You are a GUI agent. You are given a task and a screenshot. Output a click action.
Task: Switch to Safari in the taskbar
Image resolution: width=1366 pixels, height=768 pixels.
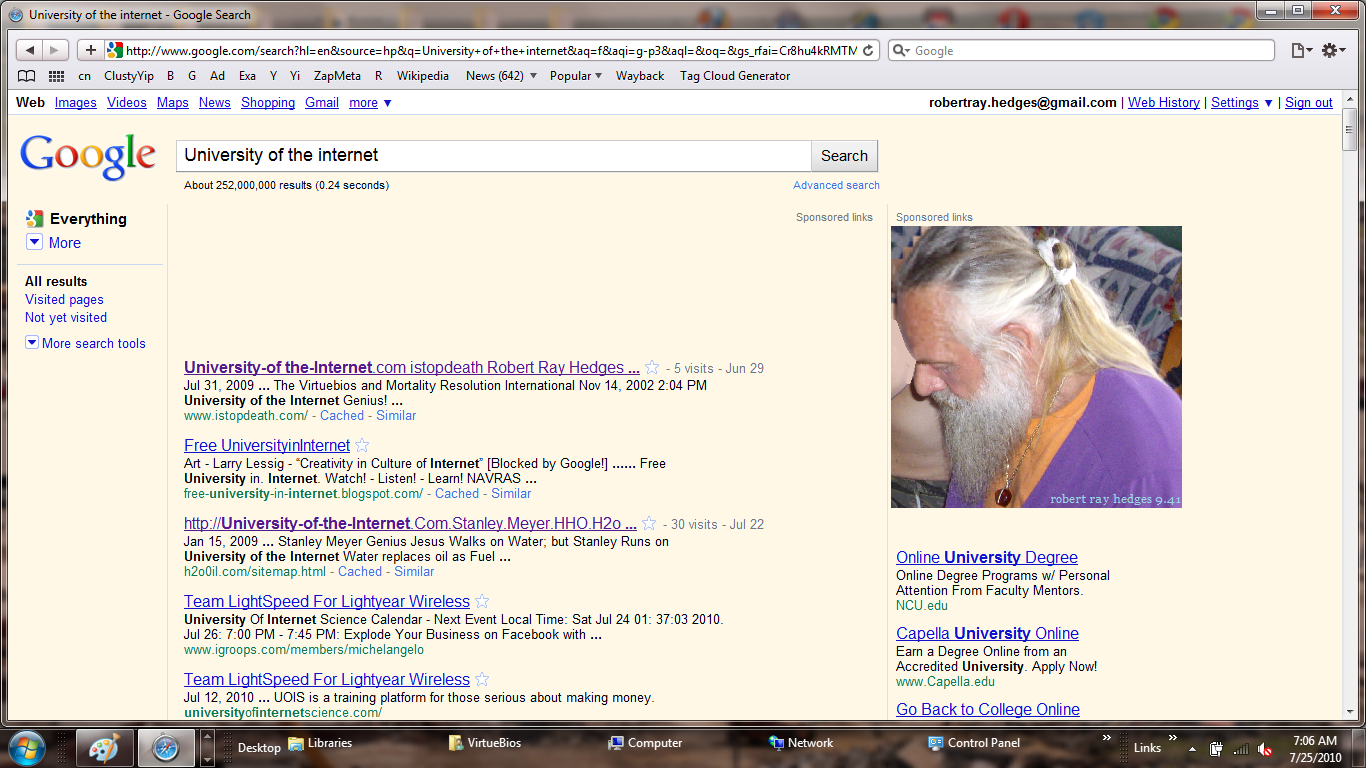(x=165, y=746)
